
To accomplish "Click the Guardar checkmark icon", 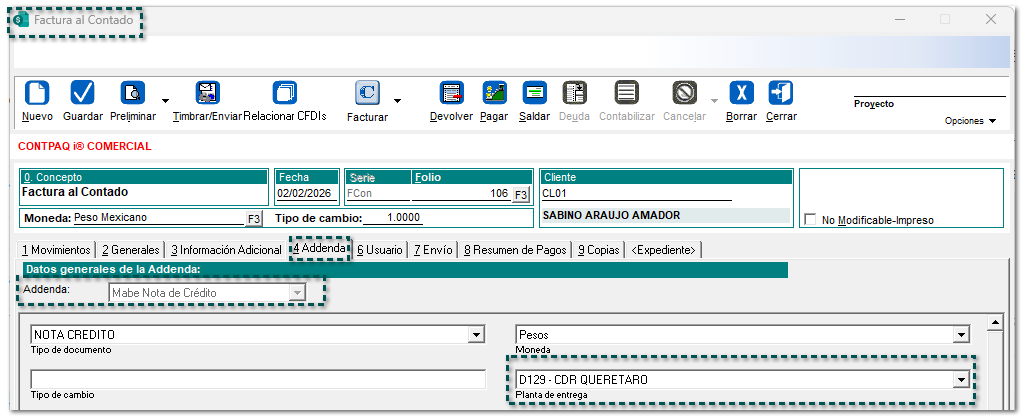I will click(82, 94).
